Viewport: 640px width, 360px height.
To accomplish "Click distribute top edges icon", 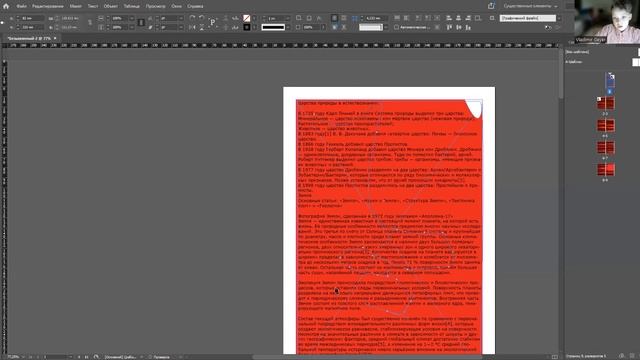I will coord(449,27).
